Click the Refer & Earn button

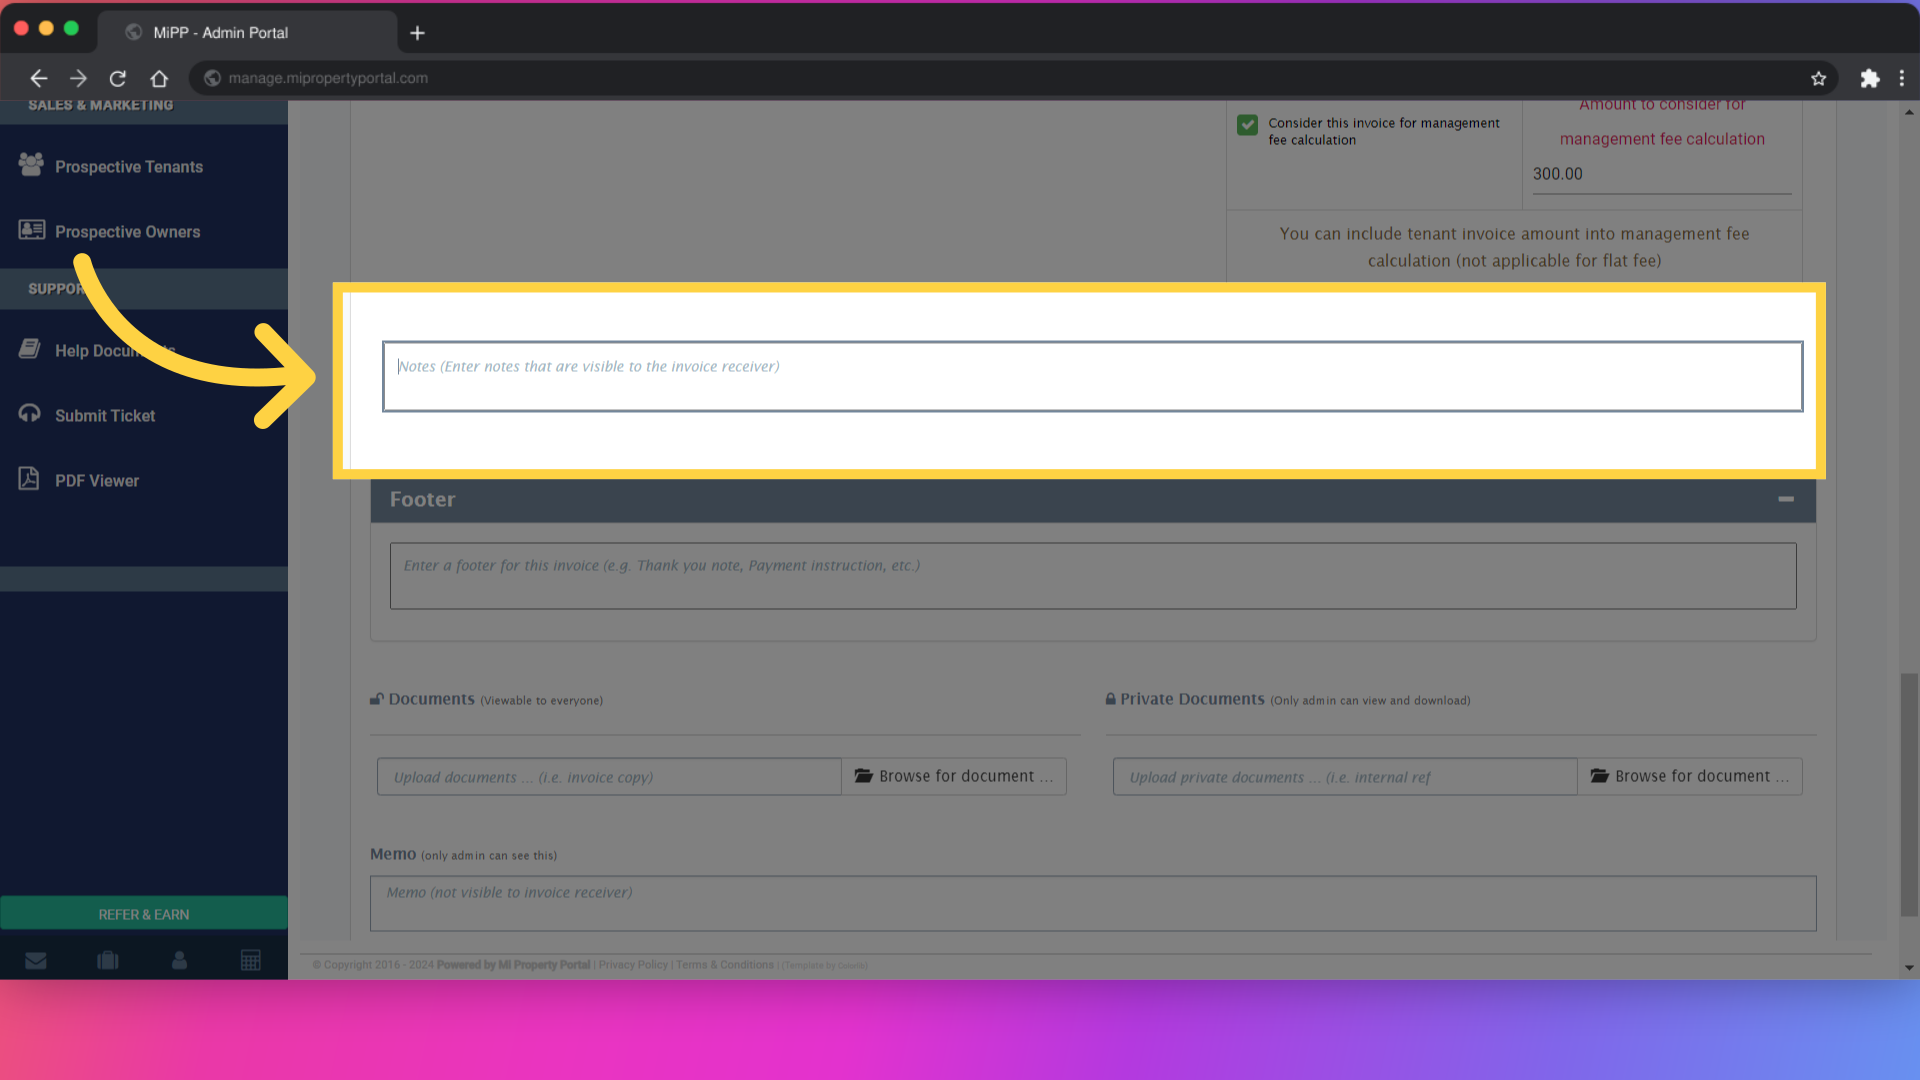point(144,914)
